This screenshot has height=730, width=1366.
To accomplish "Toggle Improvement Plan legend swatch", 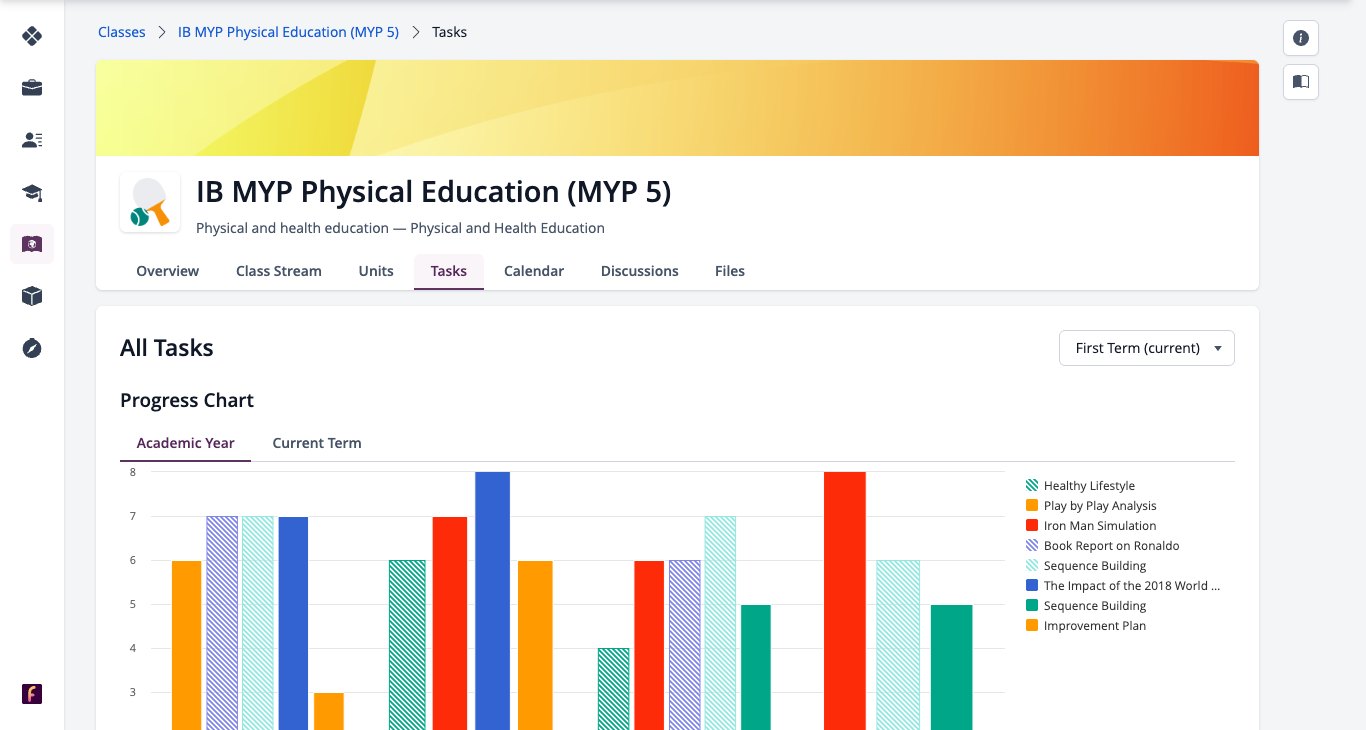I will (1032, 626).
